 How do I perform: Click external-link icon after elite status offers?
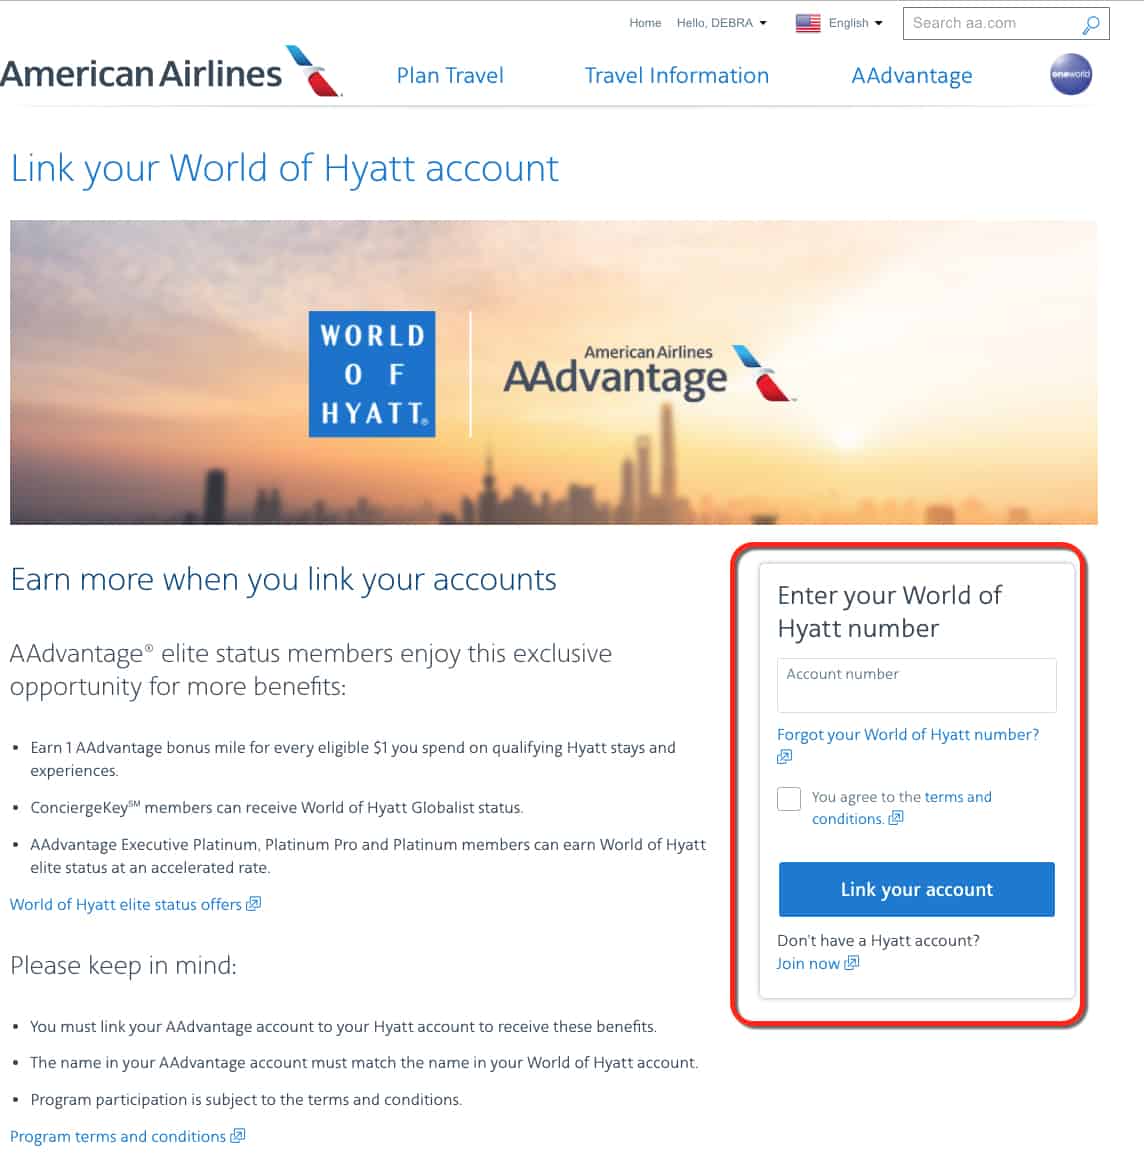pyautogui.click(x=254, y=904)
